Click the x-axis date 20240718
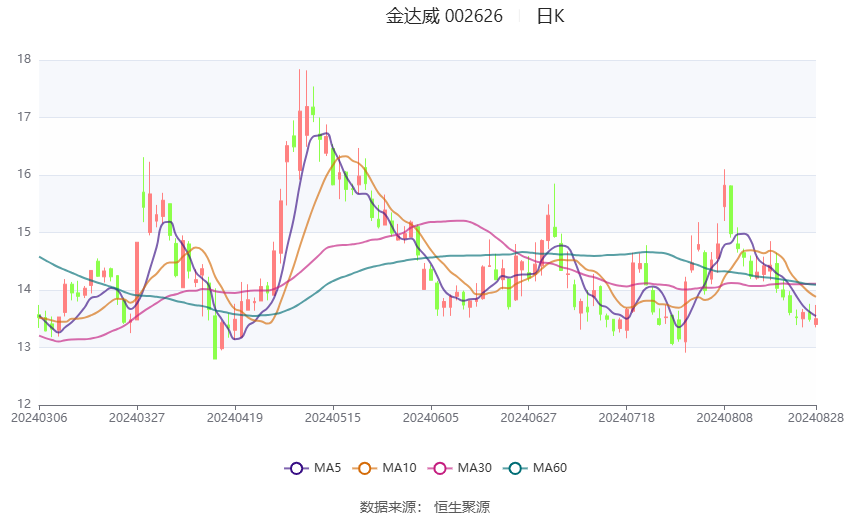The height and width of the screenshot is (517, 850). (x=627, y=418)
